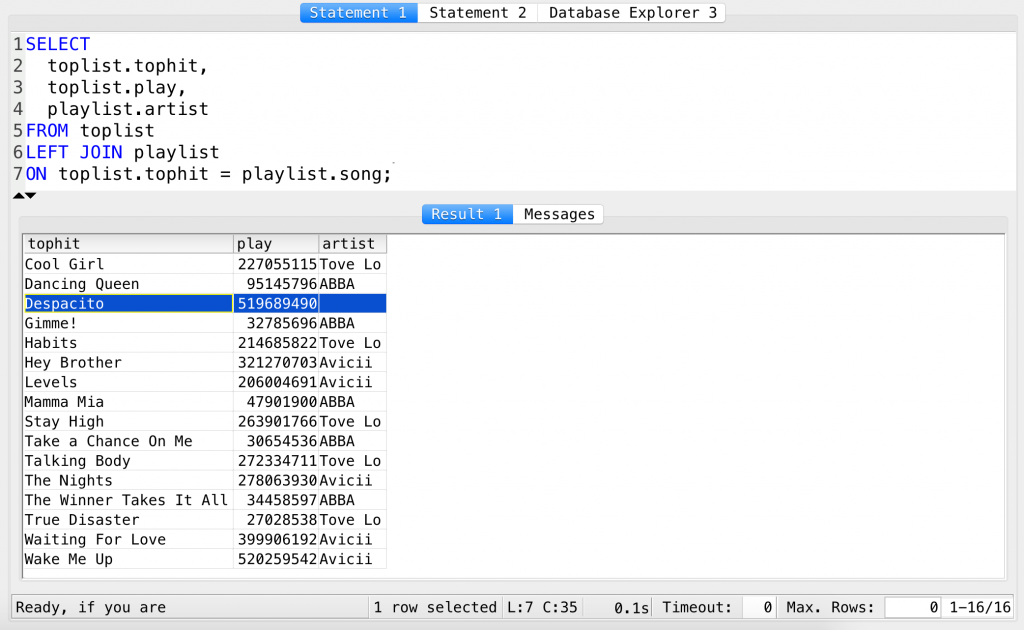This screenshot has width=1024, height=630.
Task: Click the L:7 C:35 cursor position indicator
Action: pos(542,607)
